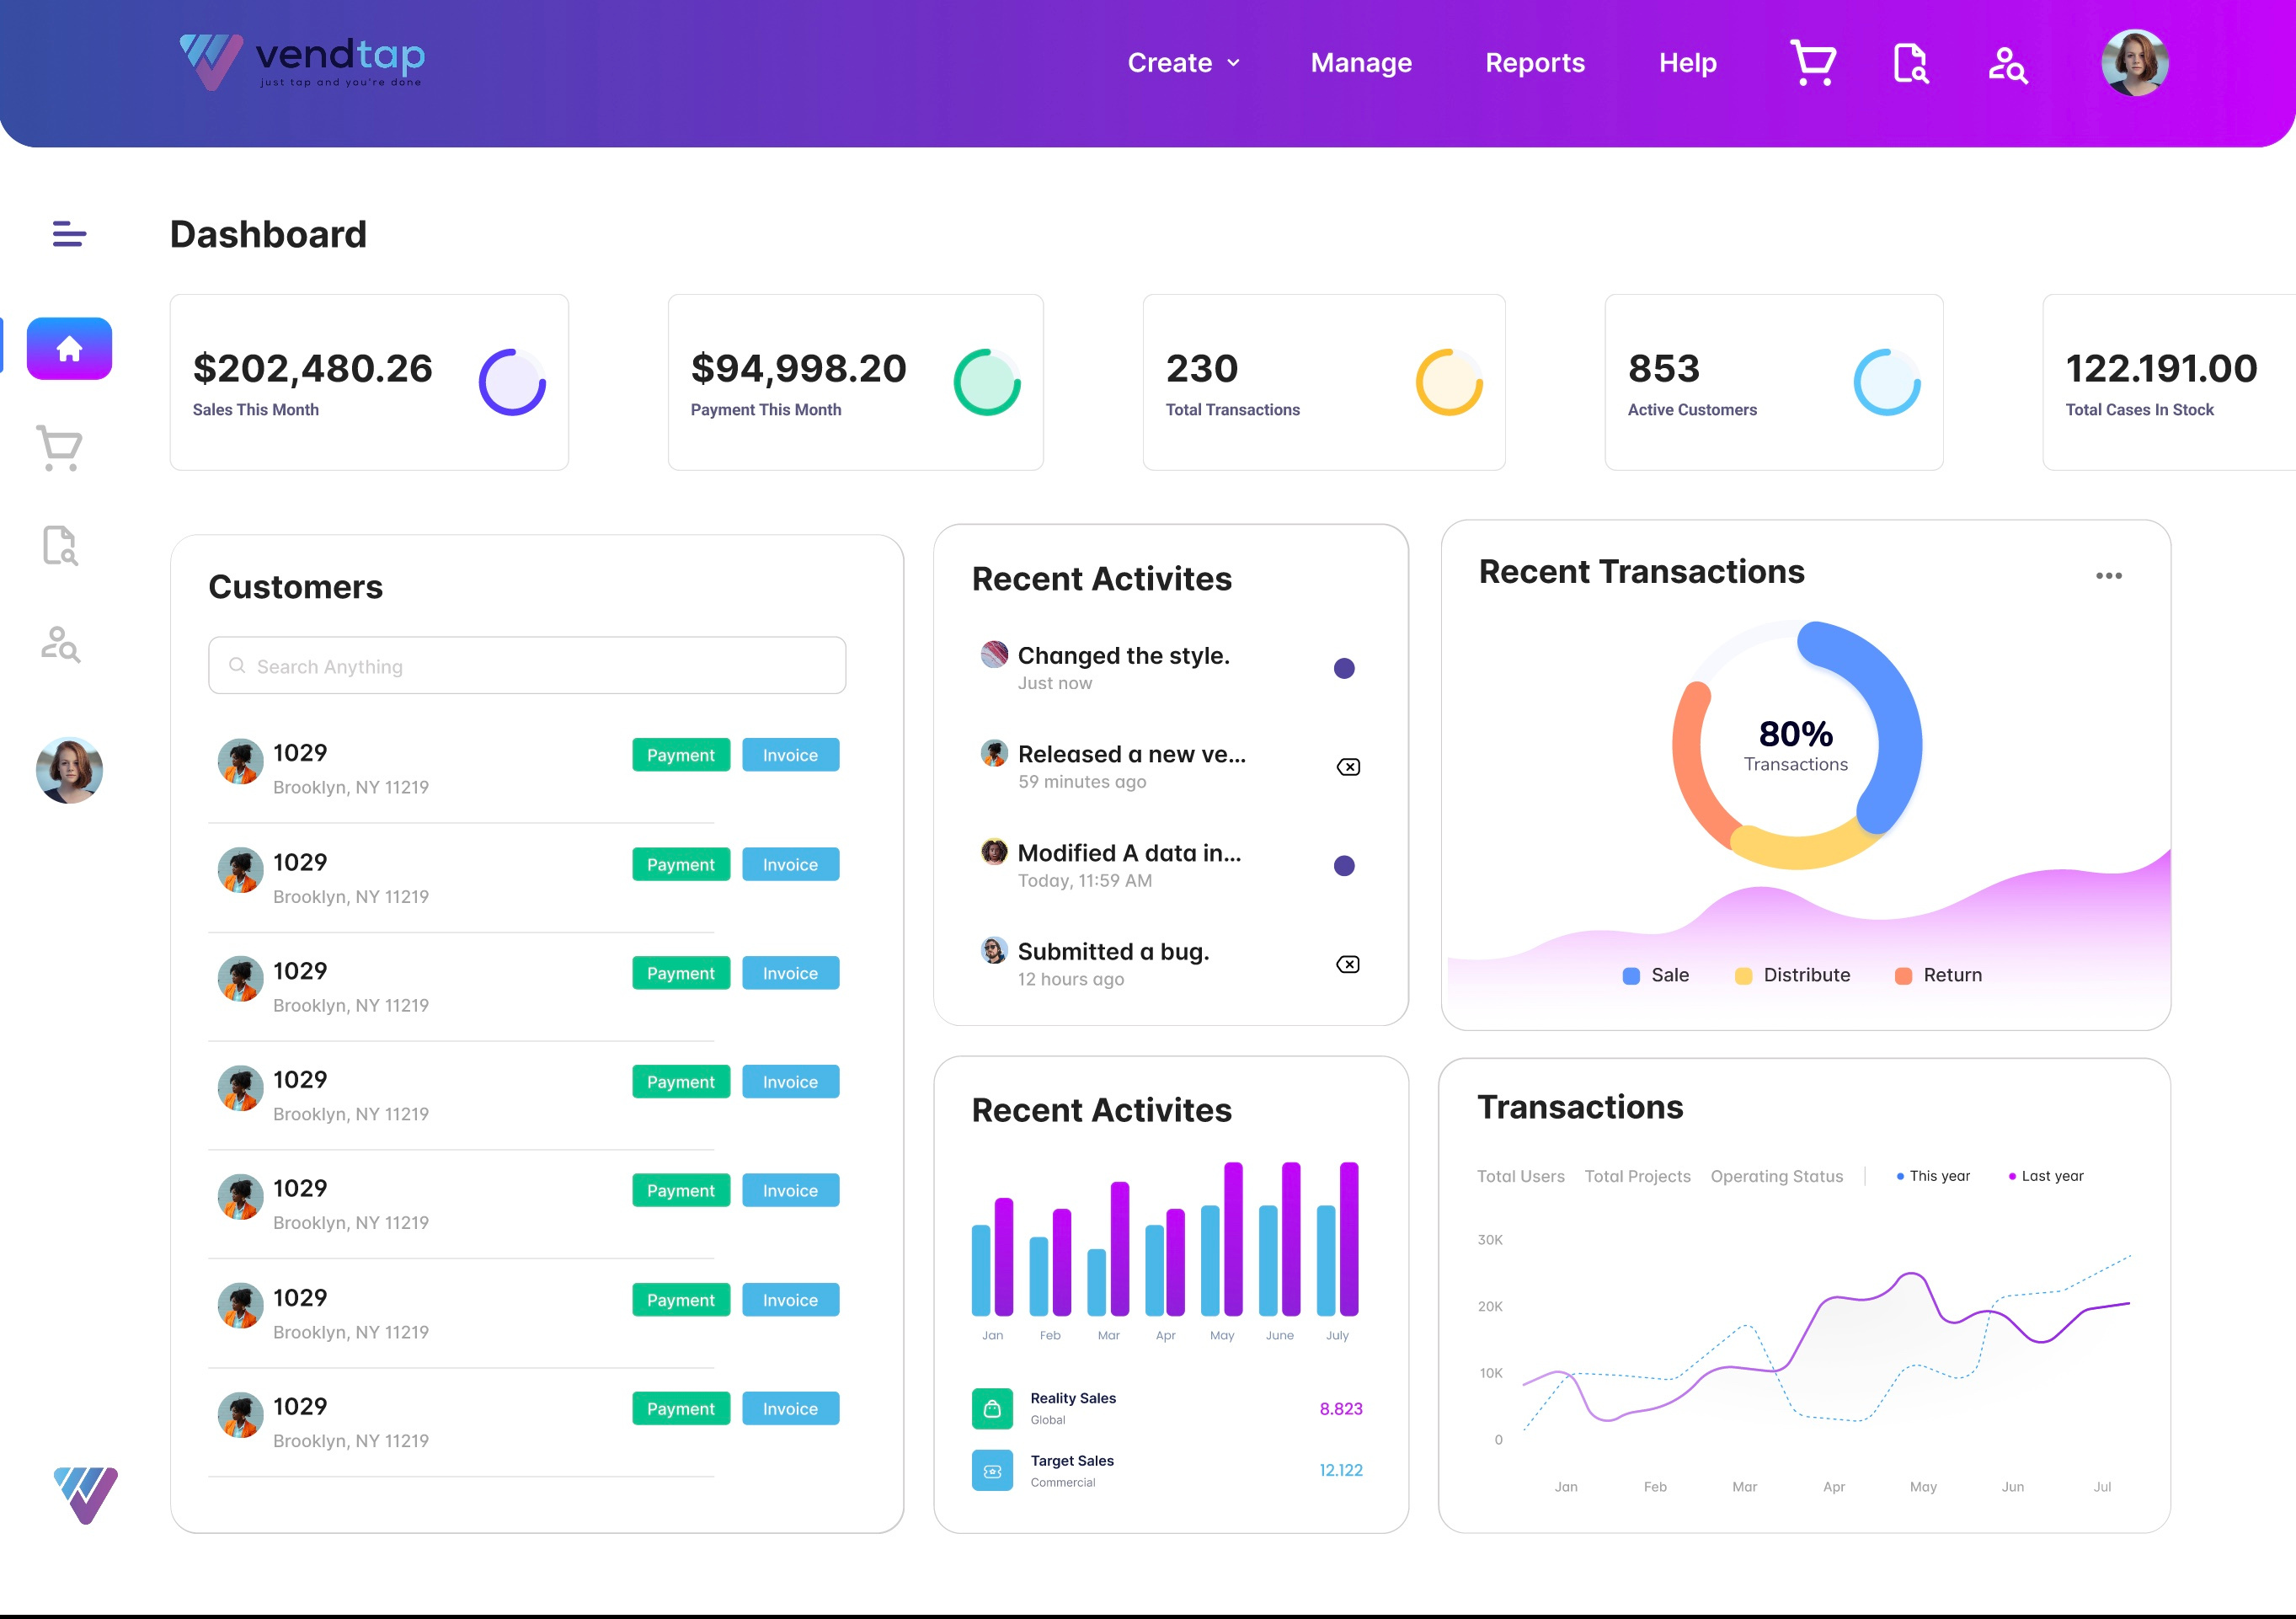Open the Manage menu

(1361, 63)
